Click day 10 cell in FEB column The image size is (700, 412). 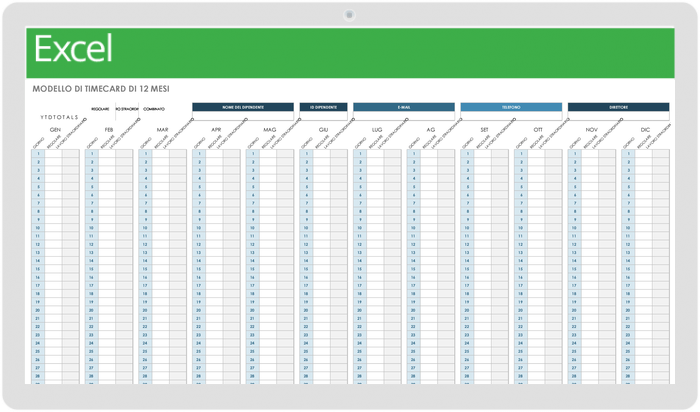[92, 228]
